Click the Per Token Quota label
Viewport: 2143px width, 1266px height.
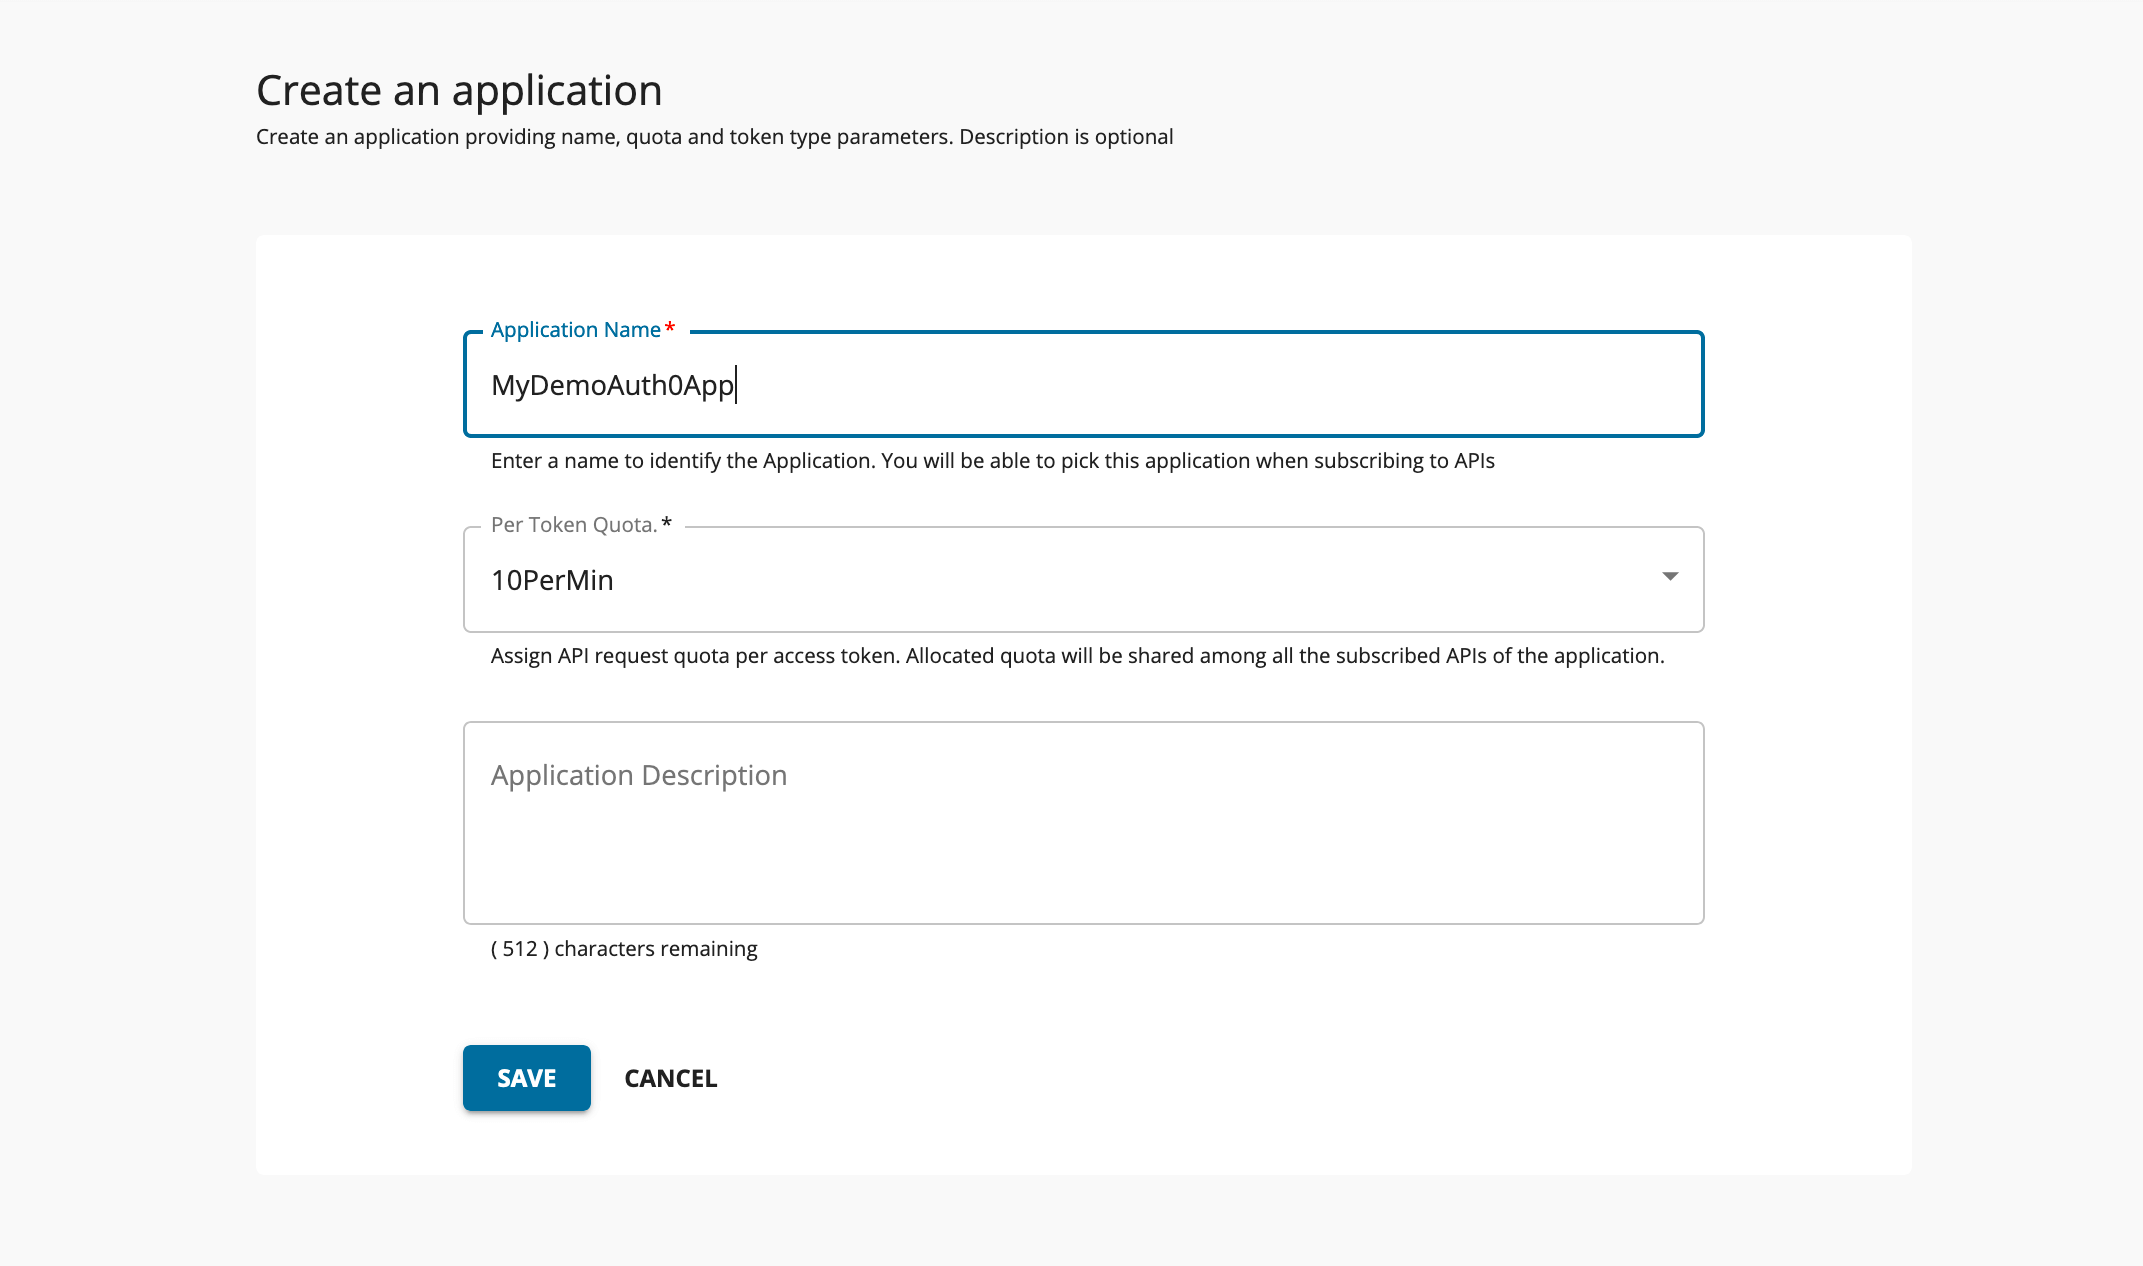coord(573,525)
